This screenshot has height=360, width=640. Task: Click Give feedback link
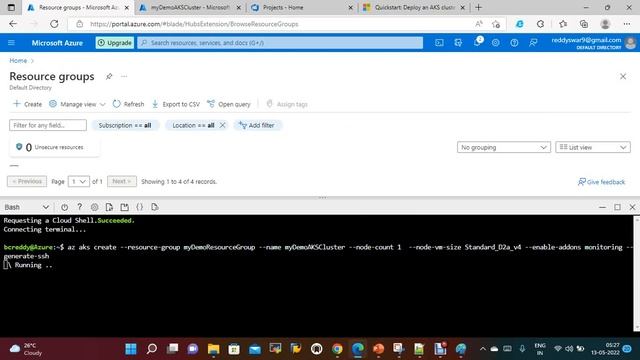(x=602, y=182)
